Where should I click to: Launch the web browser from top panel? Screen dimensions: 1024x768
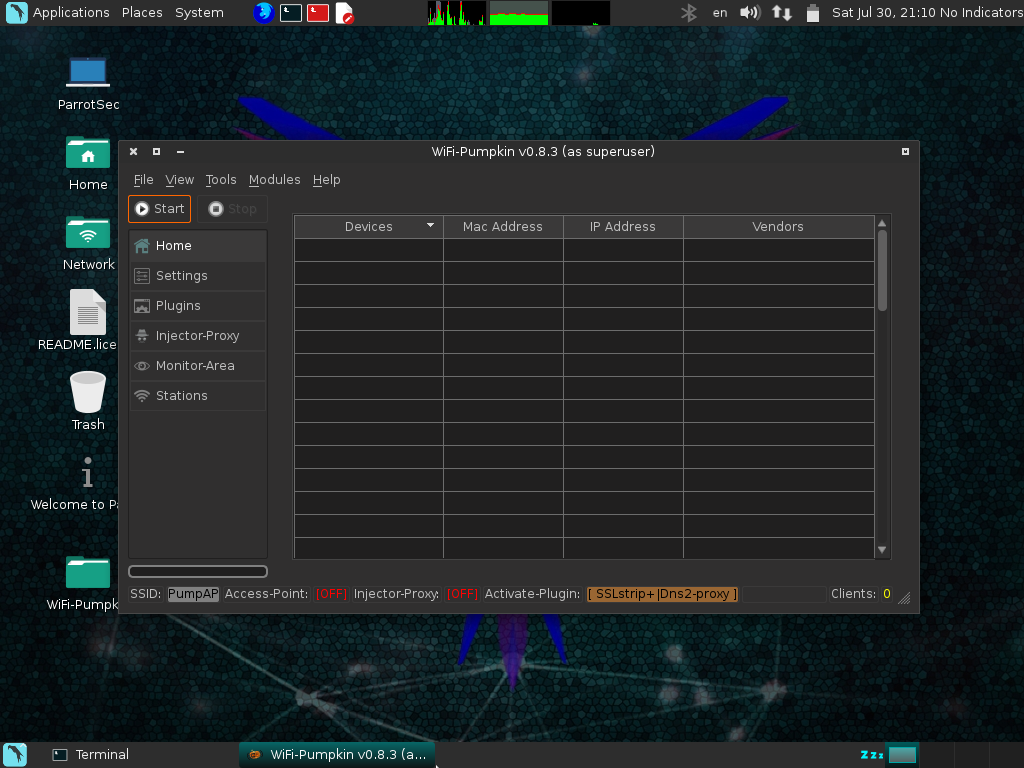click(263, 12)
